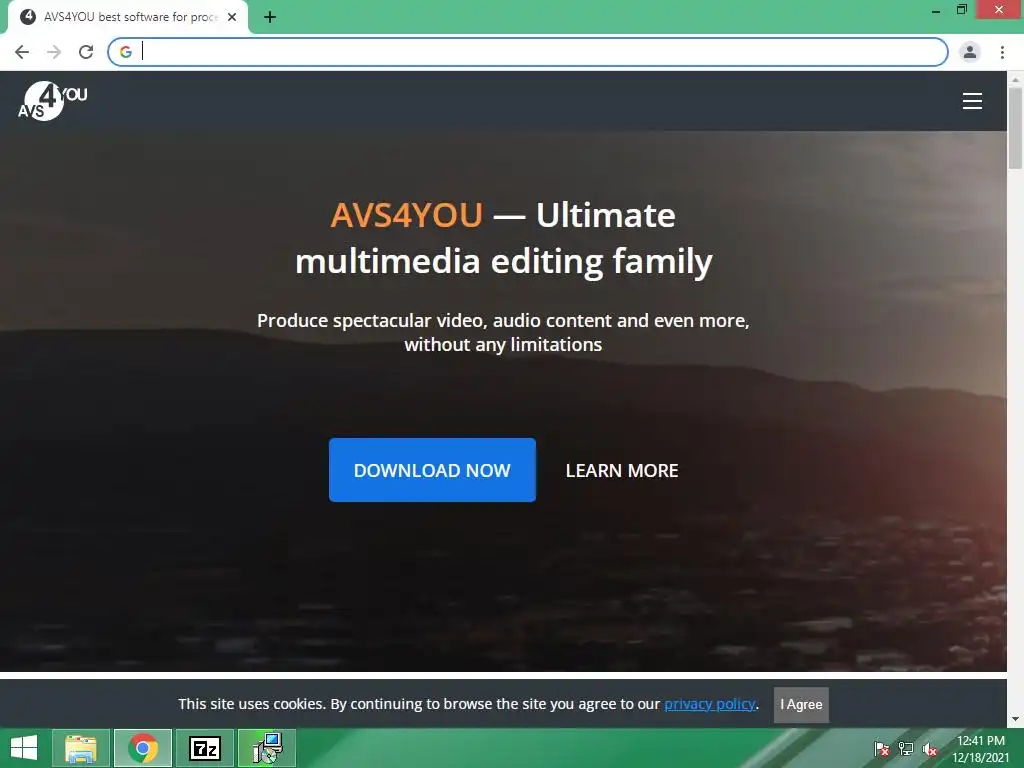Image resolution: width=1024 pixels, height=768 pixels.
Task: Click the network tray icon
Action: [906, 749]
